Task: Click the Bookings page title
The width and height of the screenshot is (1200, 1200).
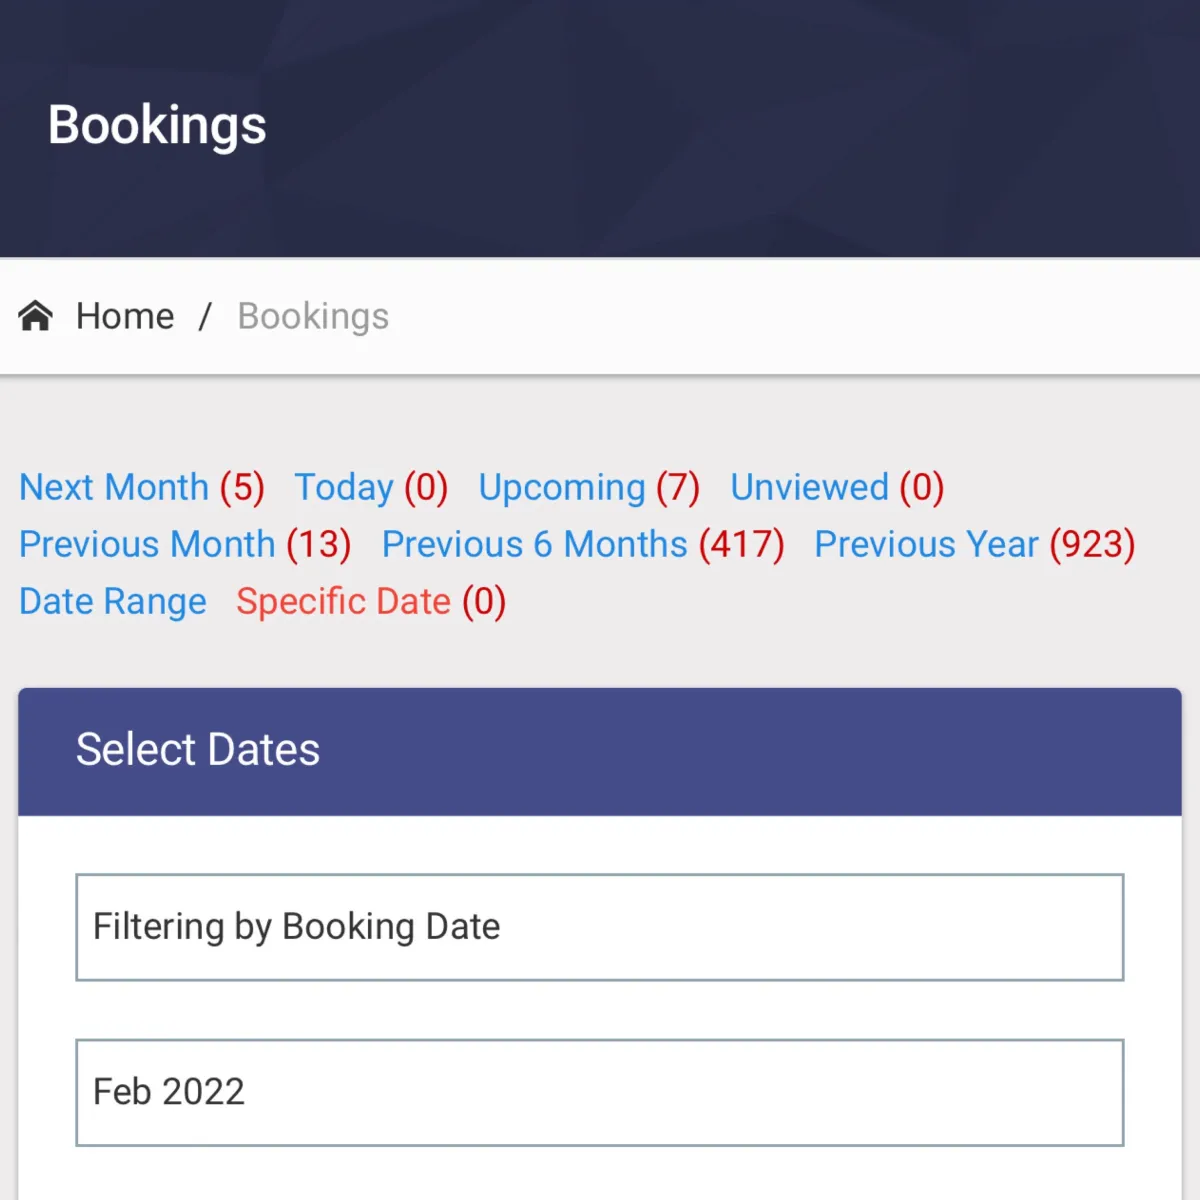Action: tap(157, 126)
